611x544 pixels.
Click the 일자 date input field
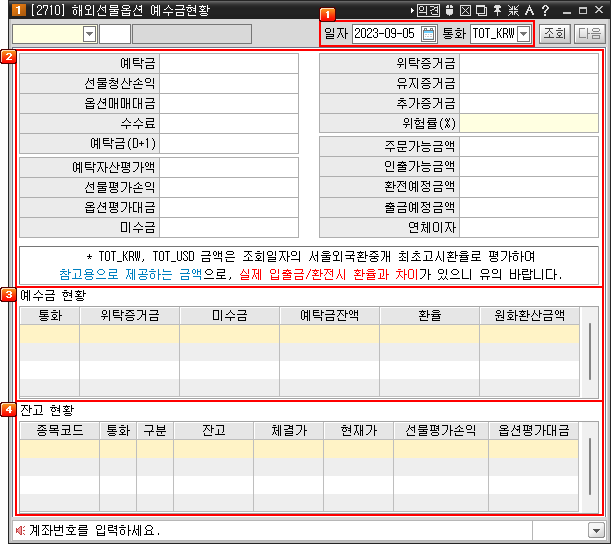pos(385,34)
